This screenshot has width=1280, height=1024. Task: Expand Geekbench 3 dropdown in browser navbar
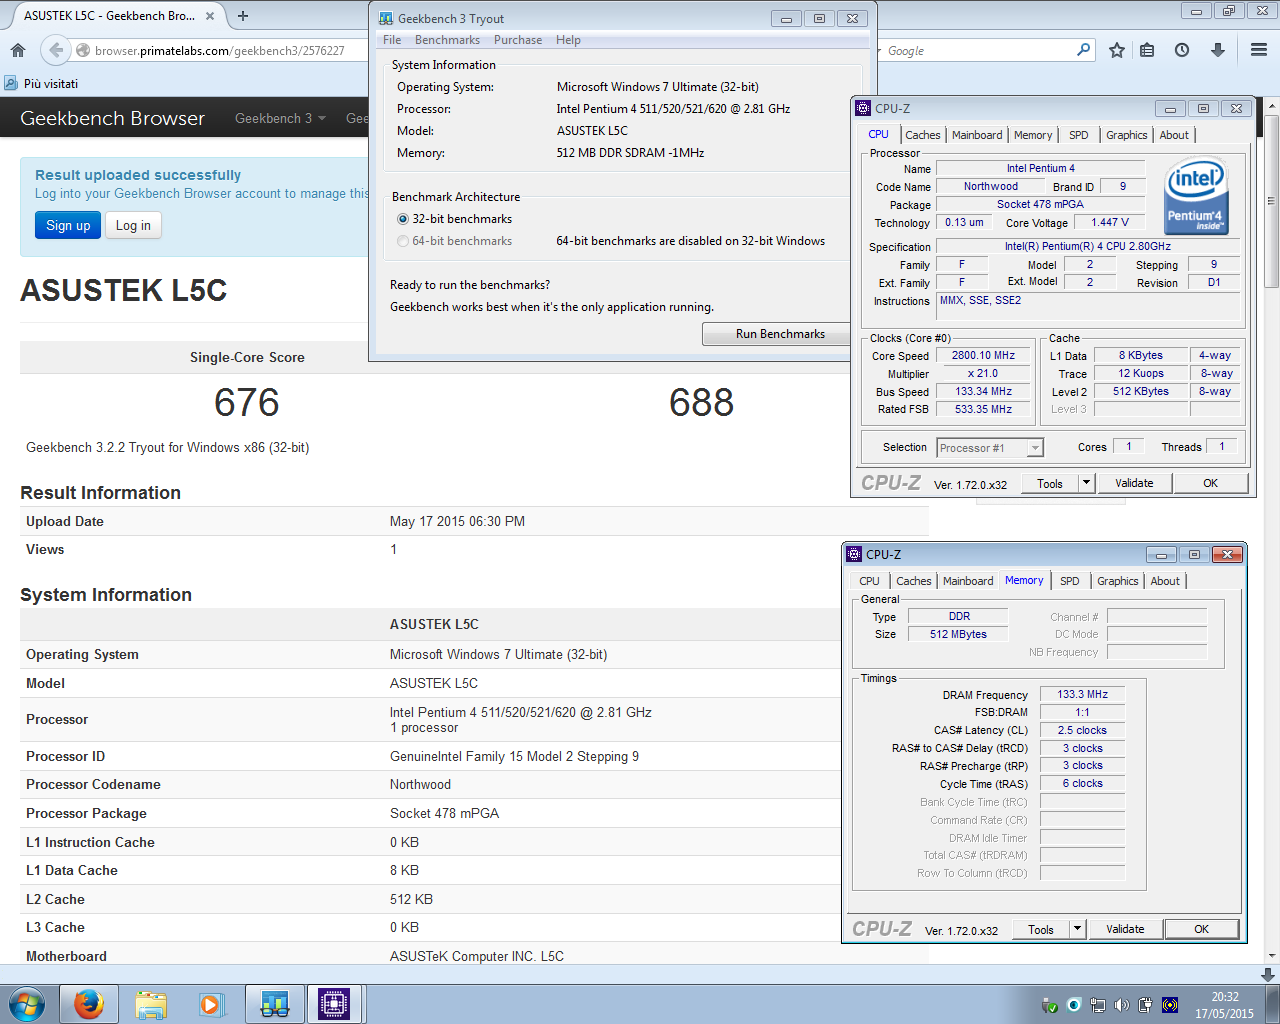tap(281, 118)
